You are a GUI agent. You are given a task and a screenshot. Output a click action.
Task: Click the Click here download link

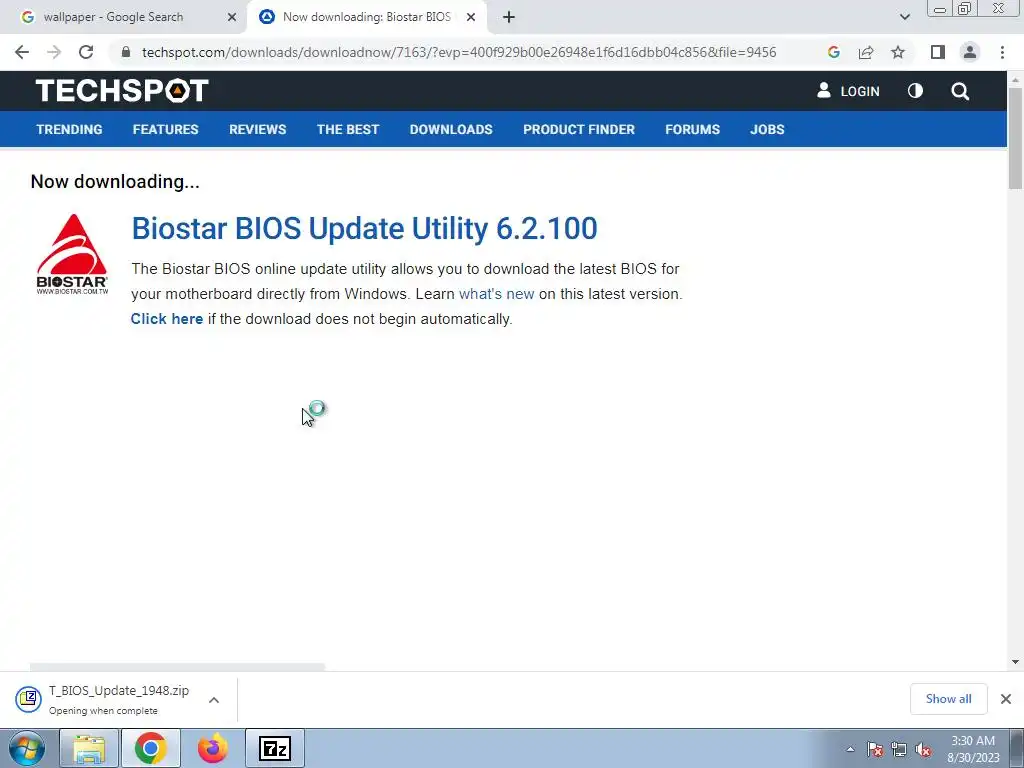point(167,319)
